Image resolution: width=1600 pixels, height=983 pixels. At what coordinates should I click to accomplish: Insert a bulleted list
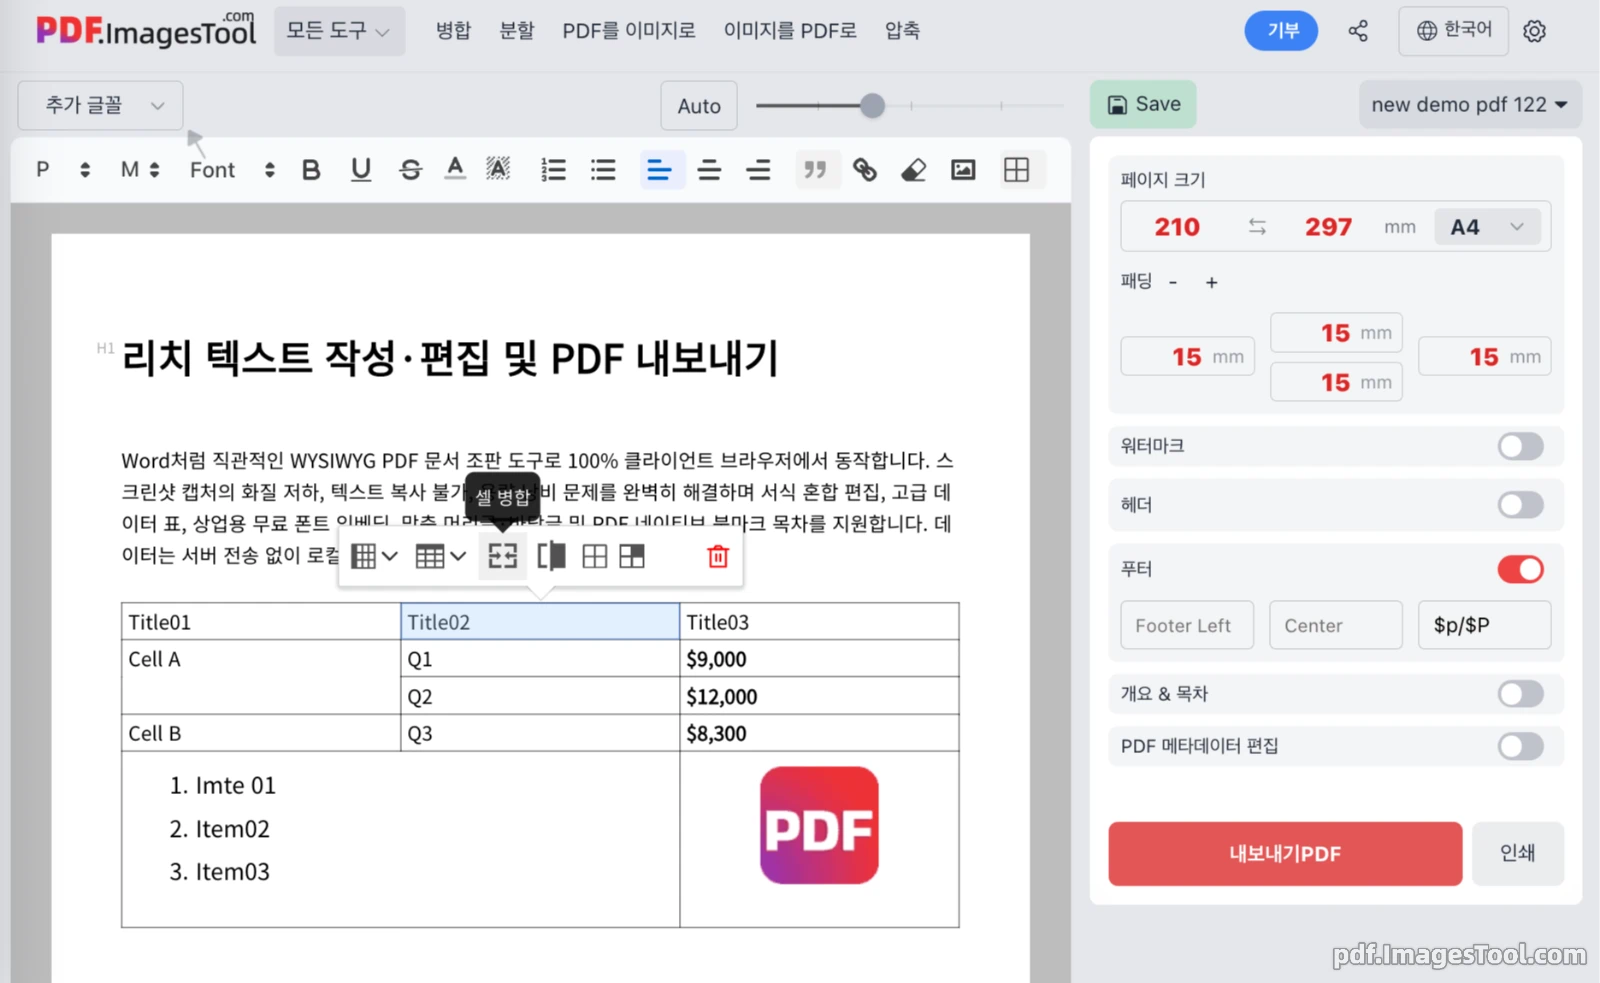[x=603, y=170]
